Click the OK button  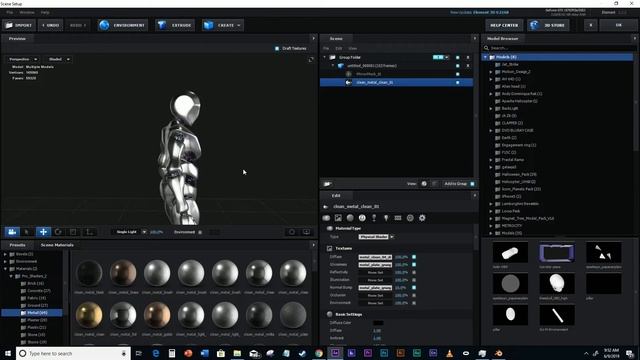pos(618,25)
